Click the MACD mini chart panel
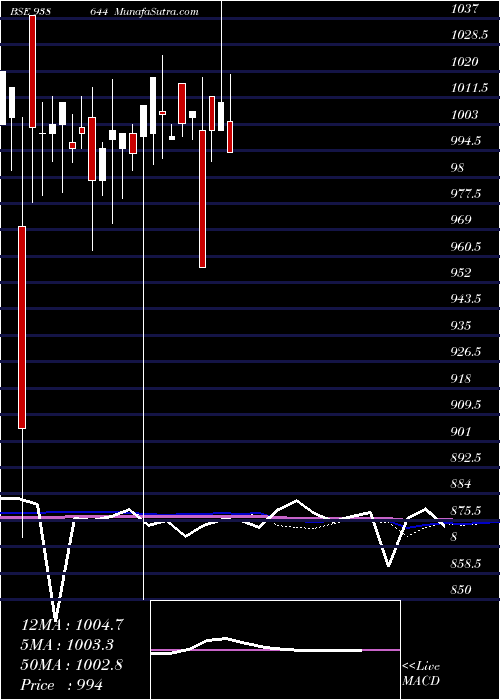Viewport: 500px width, 700px height. (275, 650)
